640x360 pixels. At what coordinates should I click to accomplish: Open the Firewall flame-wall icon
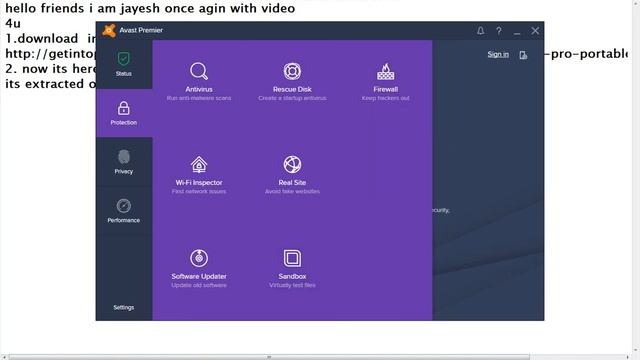[x=385, y=71]
